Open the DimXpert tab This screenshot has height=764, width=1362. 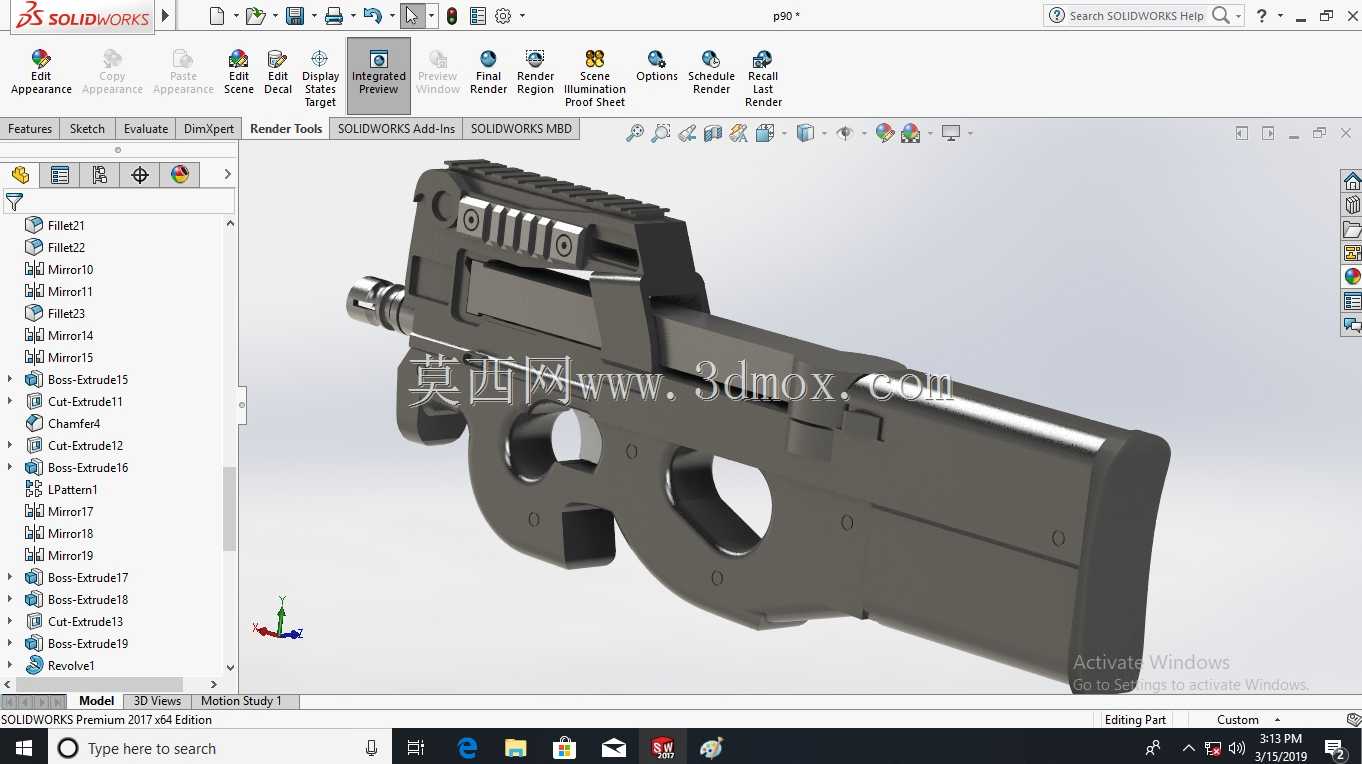point(209,129)
